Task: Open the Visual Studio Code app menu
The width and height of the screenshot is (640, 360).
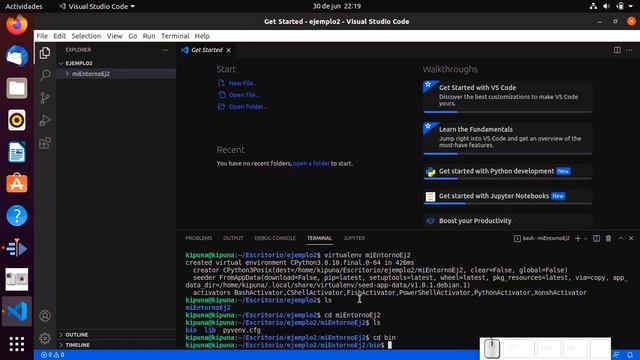Action: click(x=97, y=6)
